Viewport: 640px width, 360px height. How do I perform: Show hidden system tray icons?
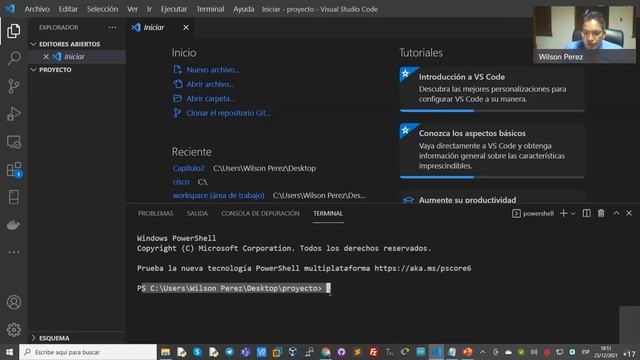482,352
